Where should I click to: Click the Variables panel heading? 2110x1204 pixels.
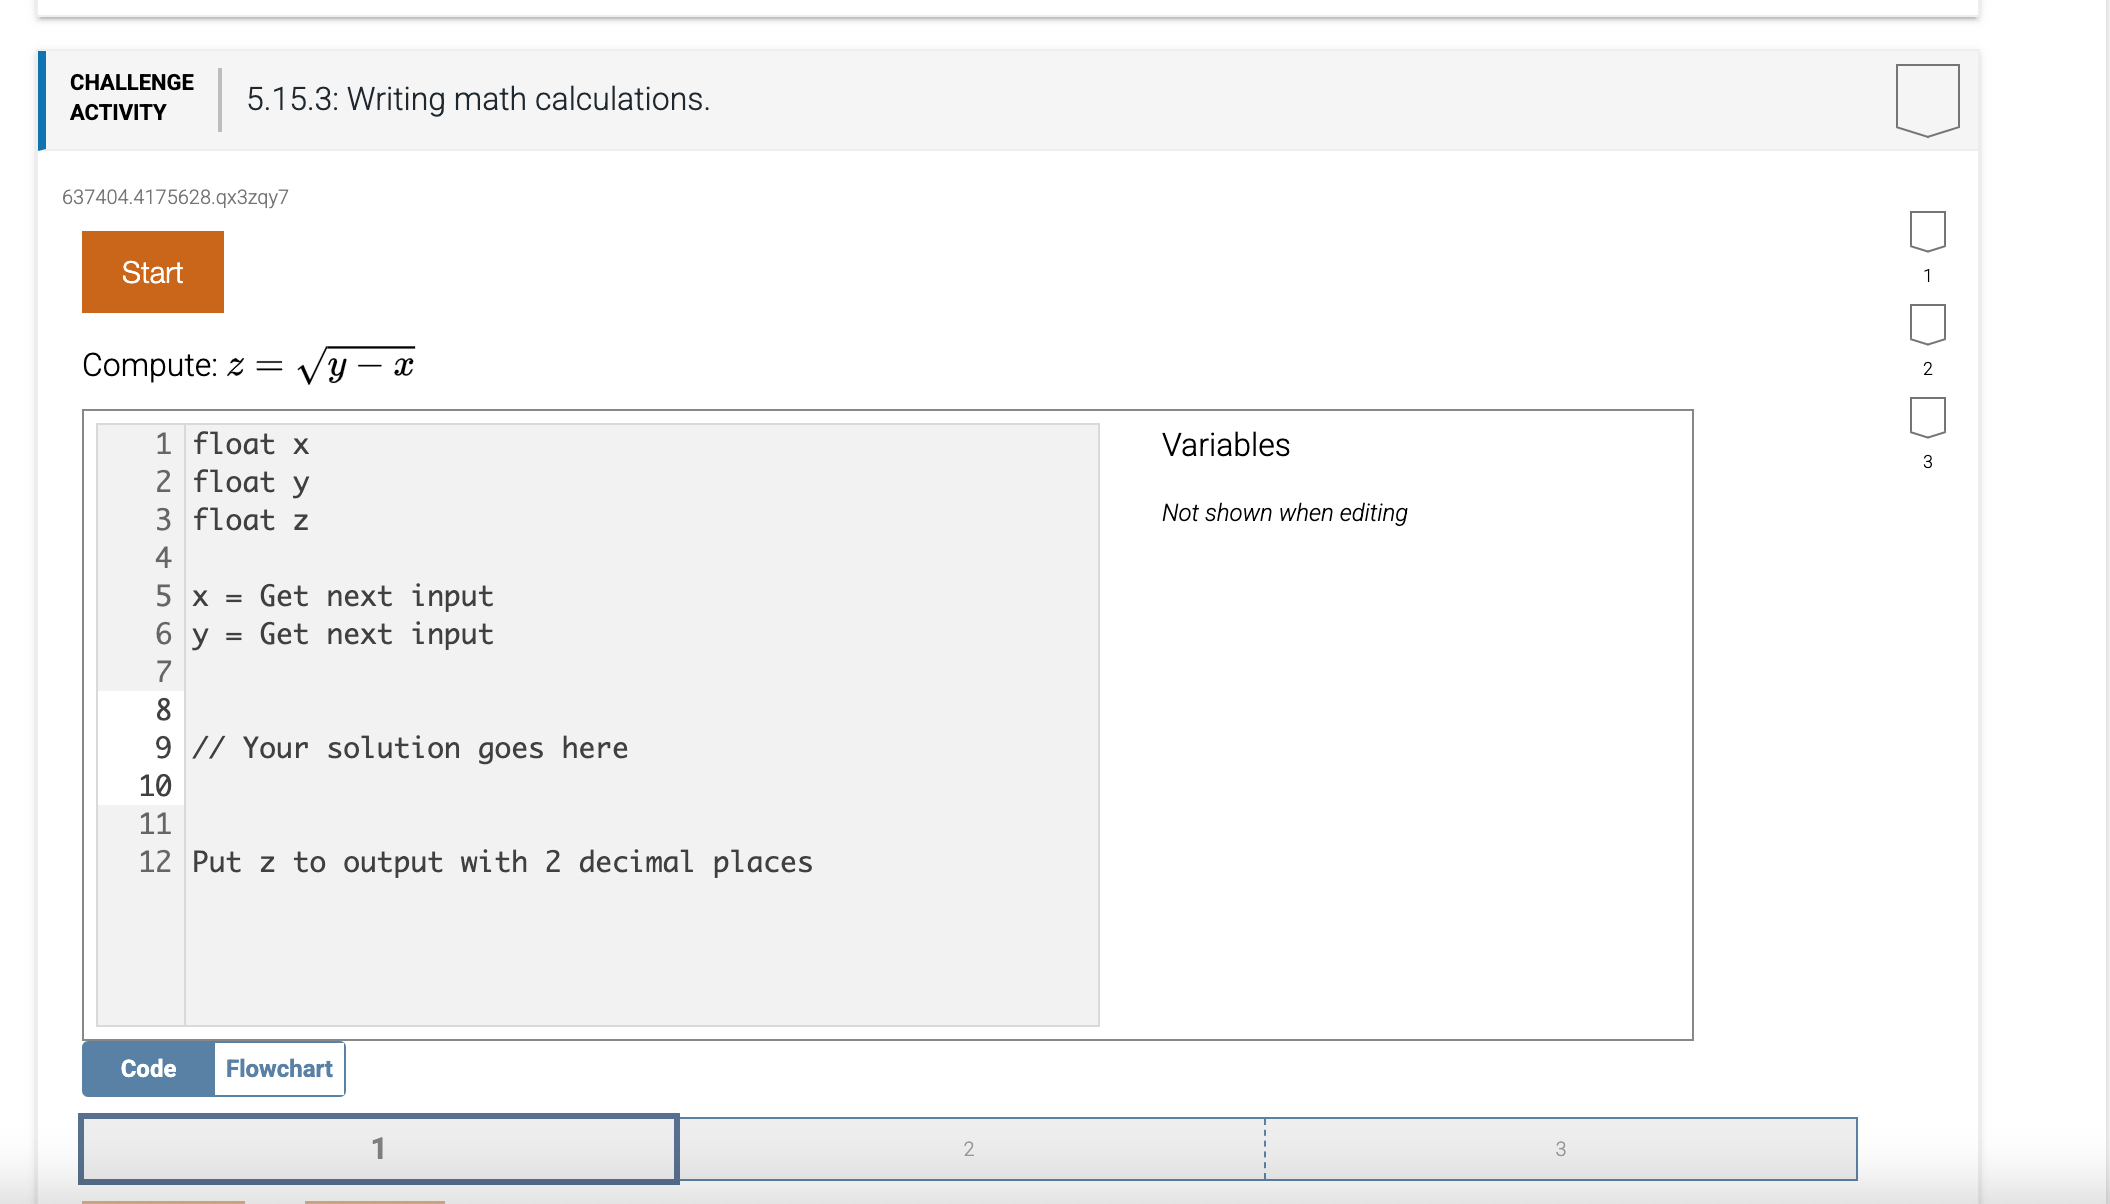point(1226,445)
